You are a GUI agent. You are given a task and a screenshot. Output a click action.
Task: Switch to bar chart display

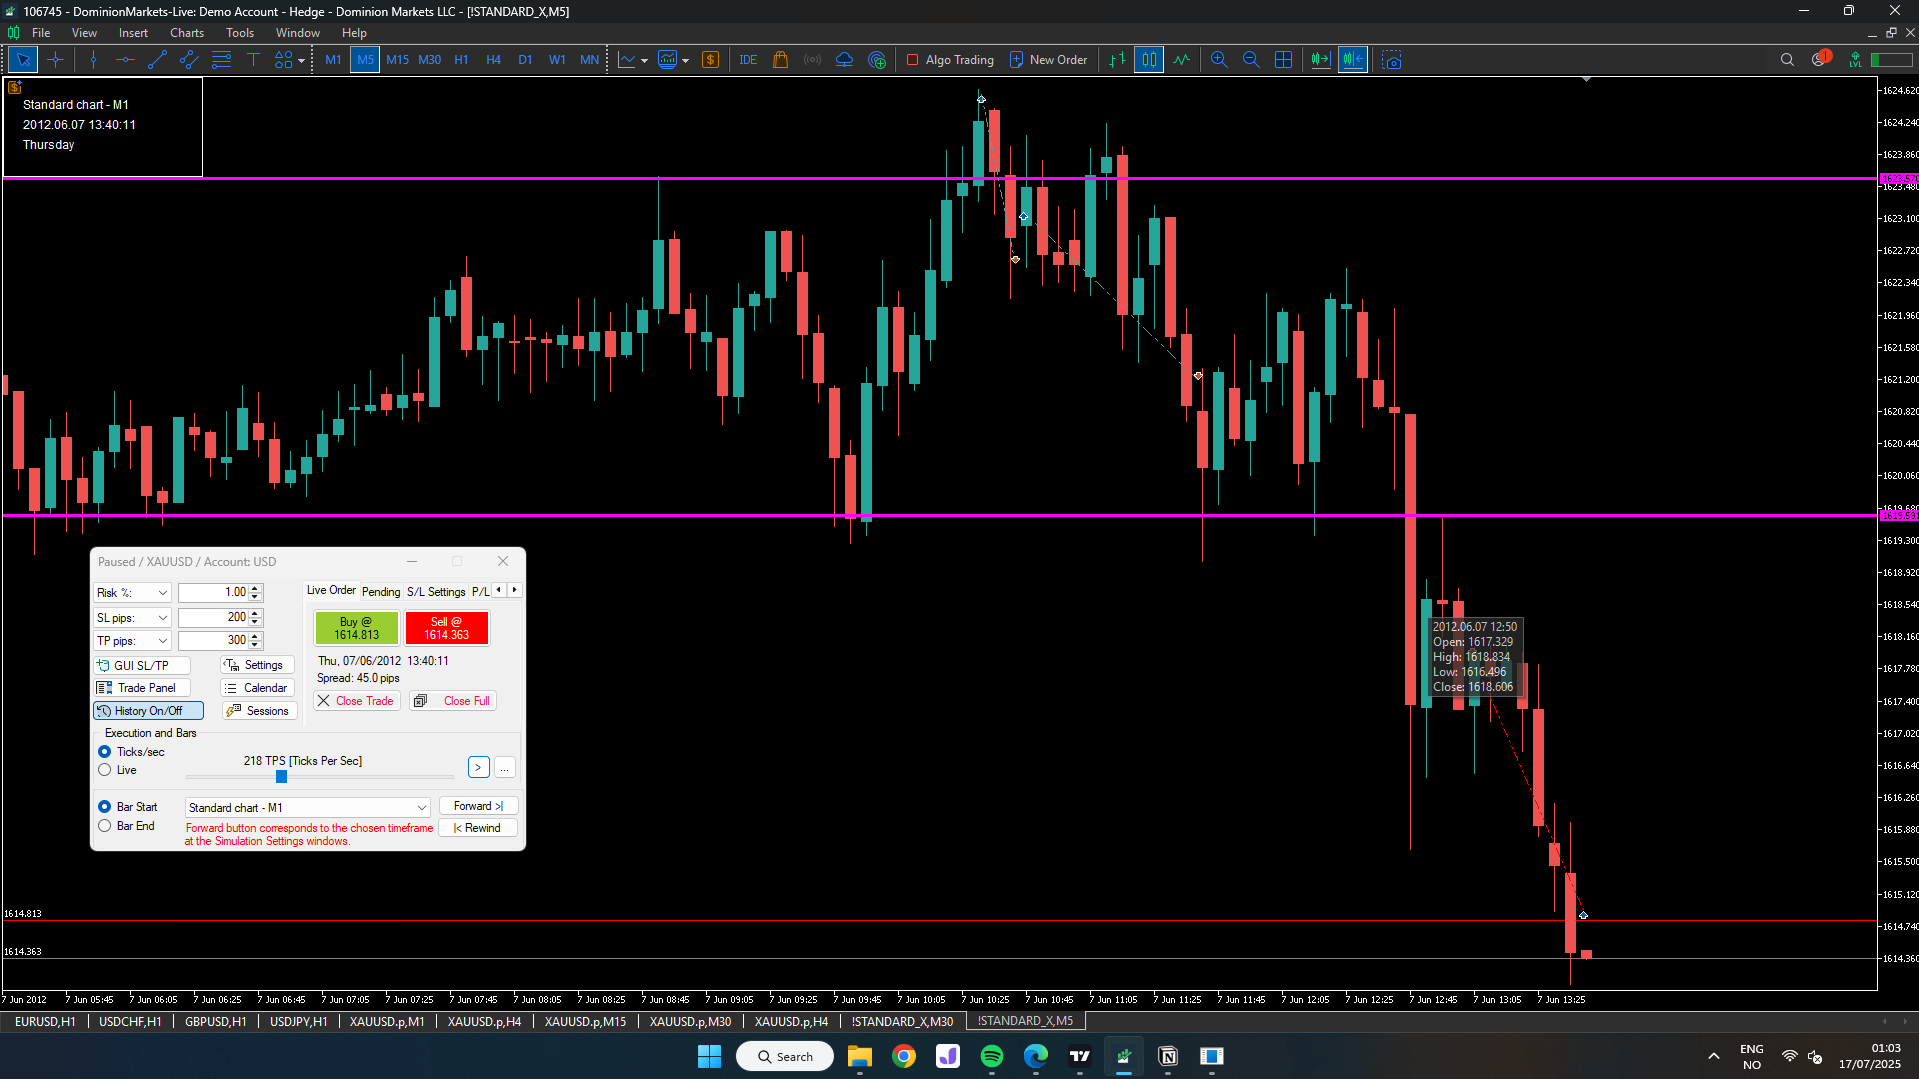(1117, 60)
